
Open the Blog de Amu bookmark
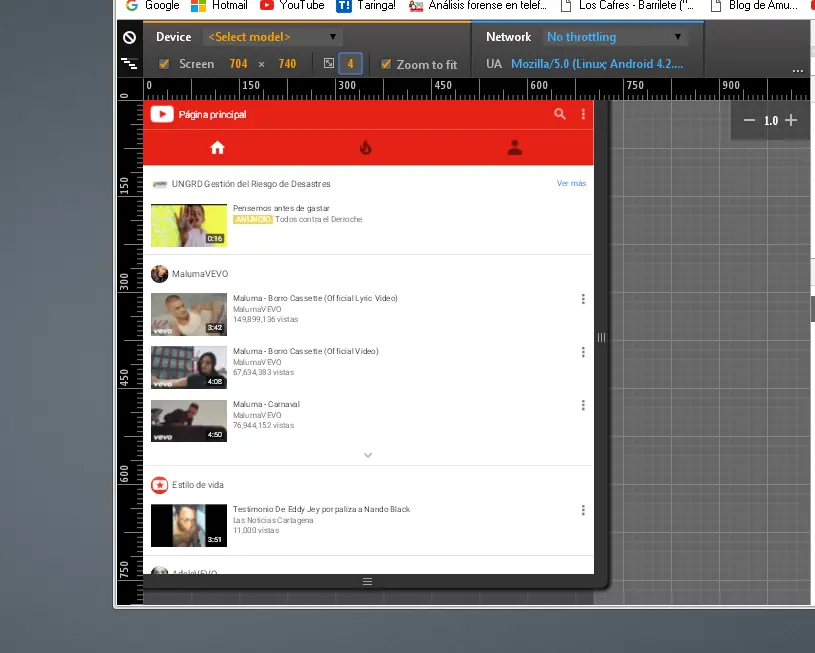click(755, 5)
